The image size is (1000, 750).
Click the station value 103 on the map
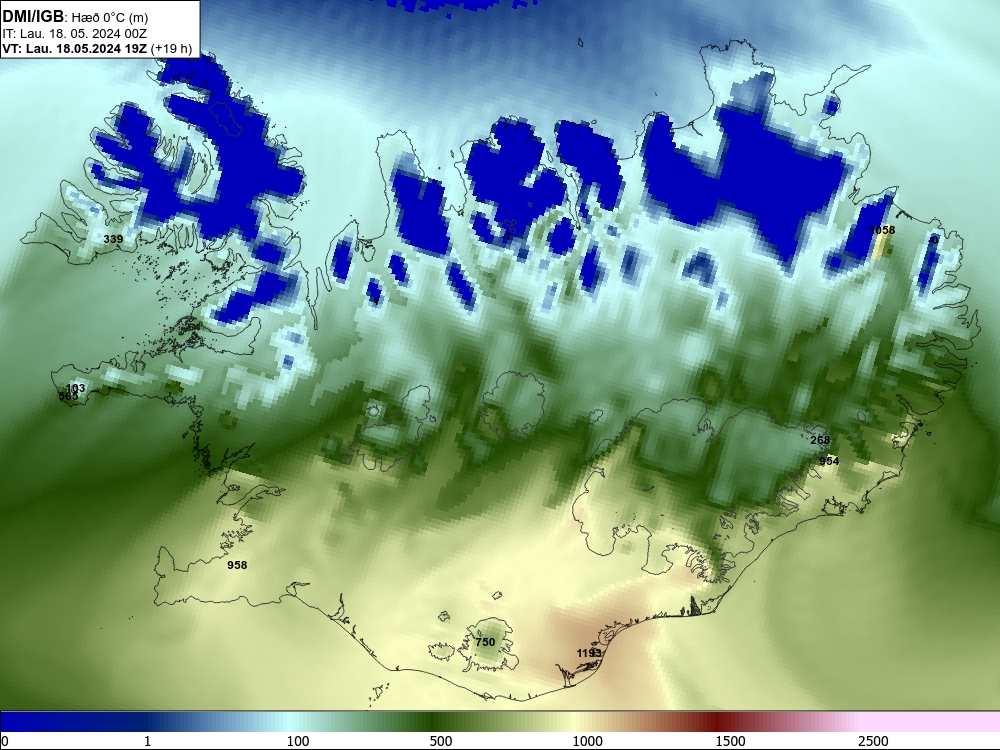tap(75, 388)
